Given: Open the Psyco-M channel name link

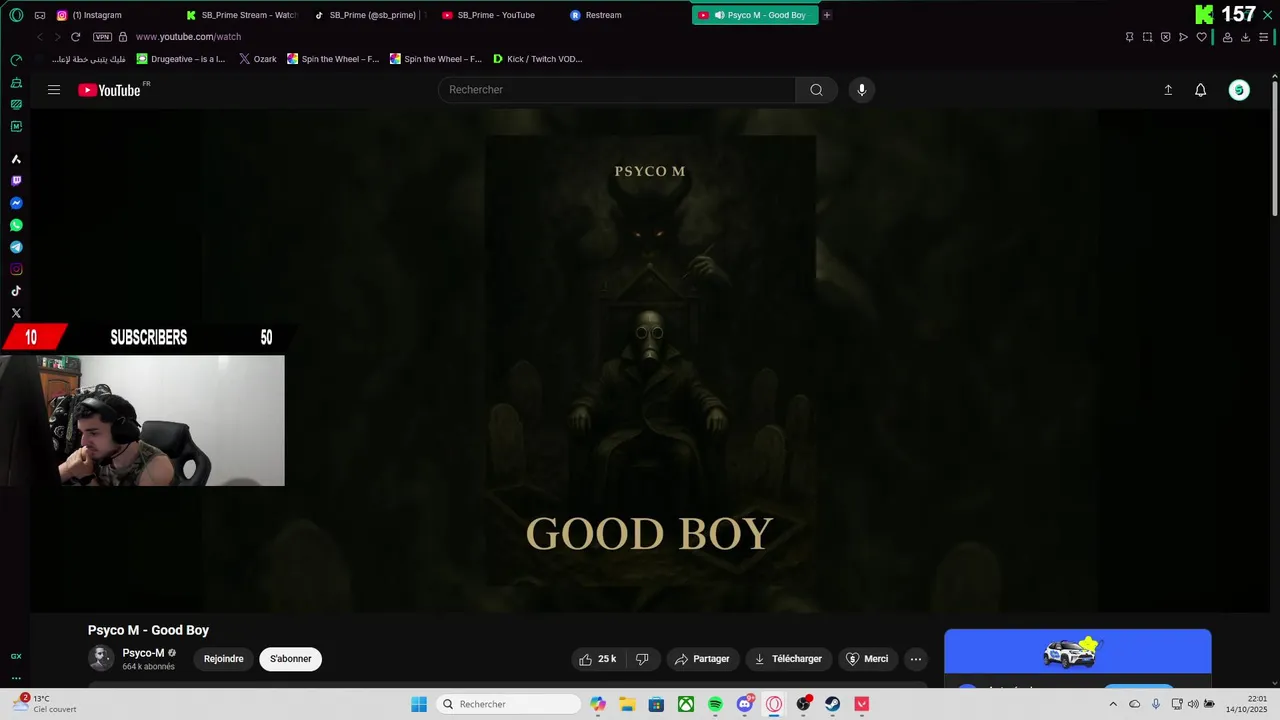Looking at the screenshot, I should tap(143, 653).
